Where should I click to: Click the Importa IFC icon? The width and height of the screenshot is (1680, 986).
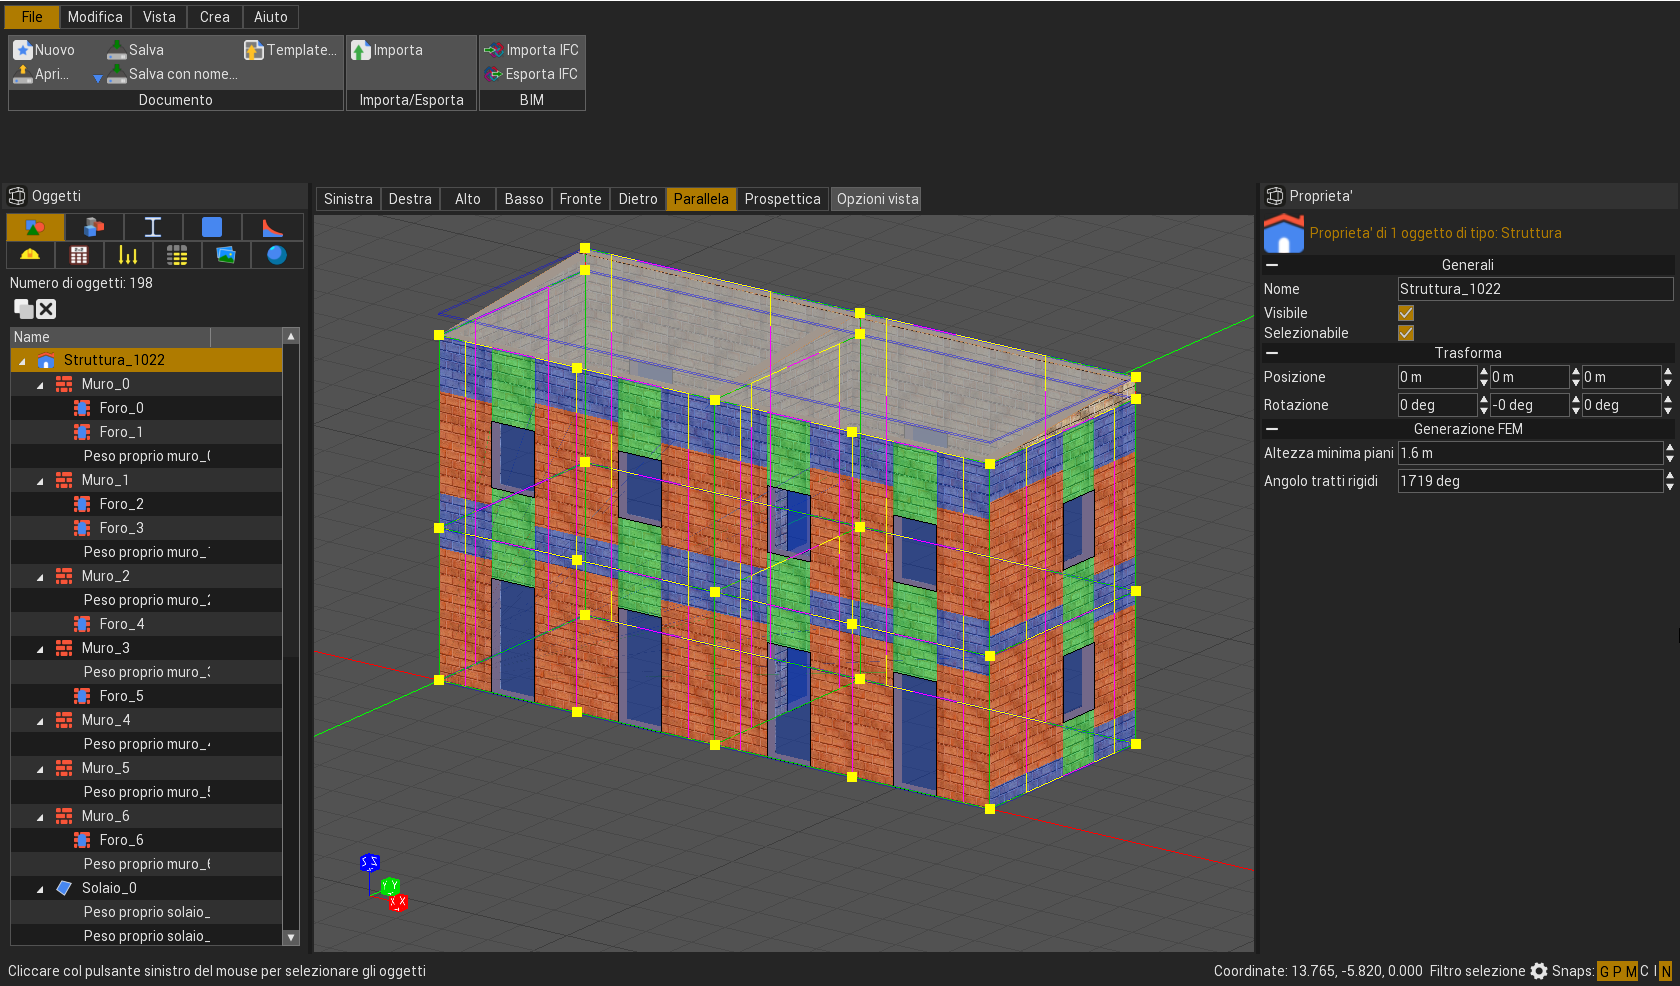pyautogui.click(x=493, y=50)
